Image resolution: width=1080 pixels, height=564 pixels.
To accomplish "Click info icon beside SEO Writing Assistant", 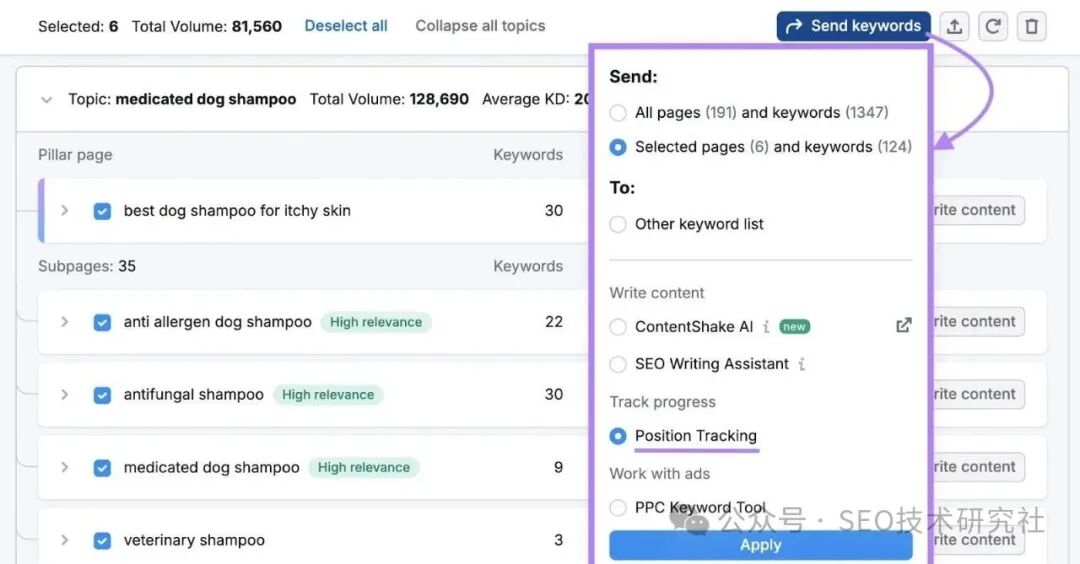I will [802, 364].
